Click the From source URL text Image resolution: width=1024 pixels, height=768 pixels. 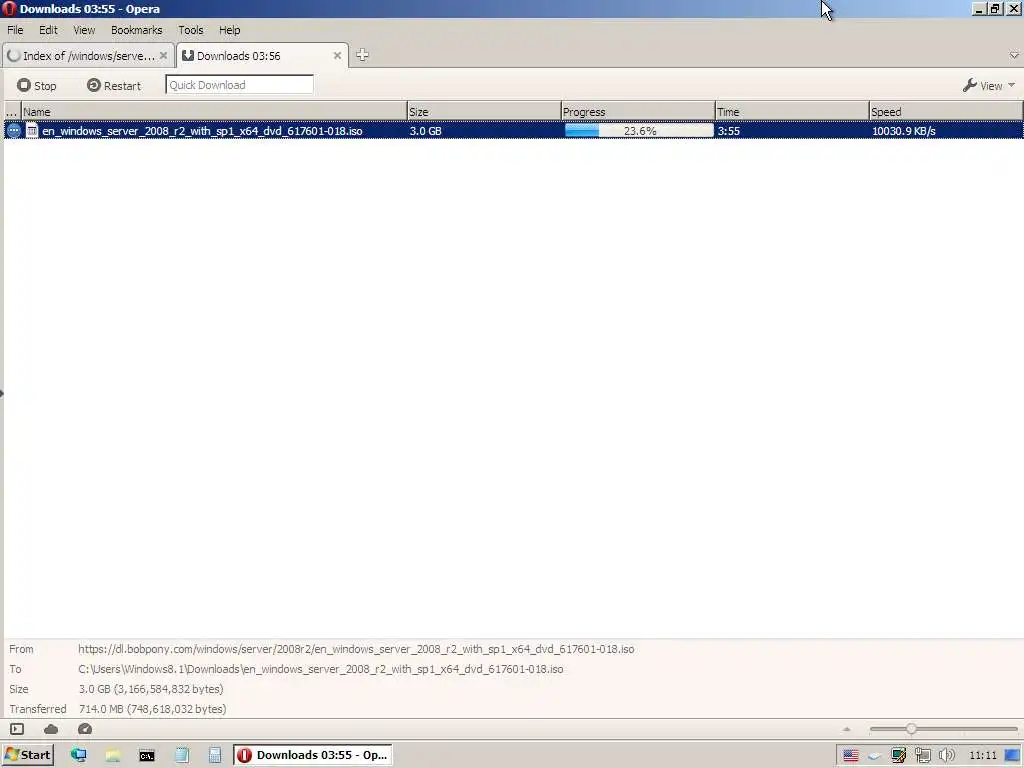tap(356, 649)
